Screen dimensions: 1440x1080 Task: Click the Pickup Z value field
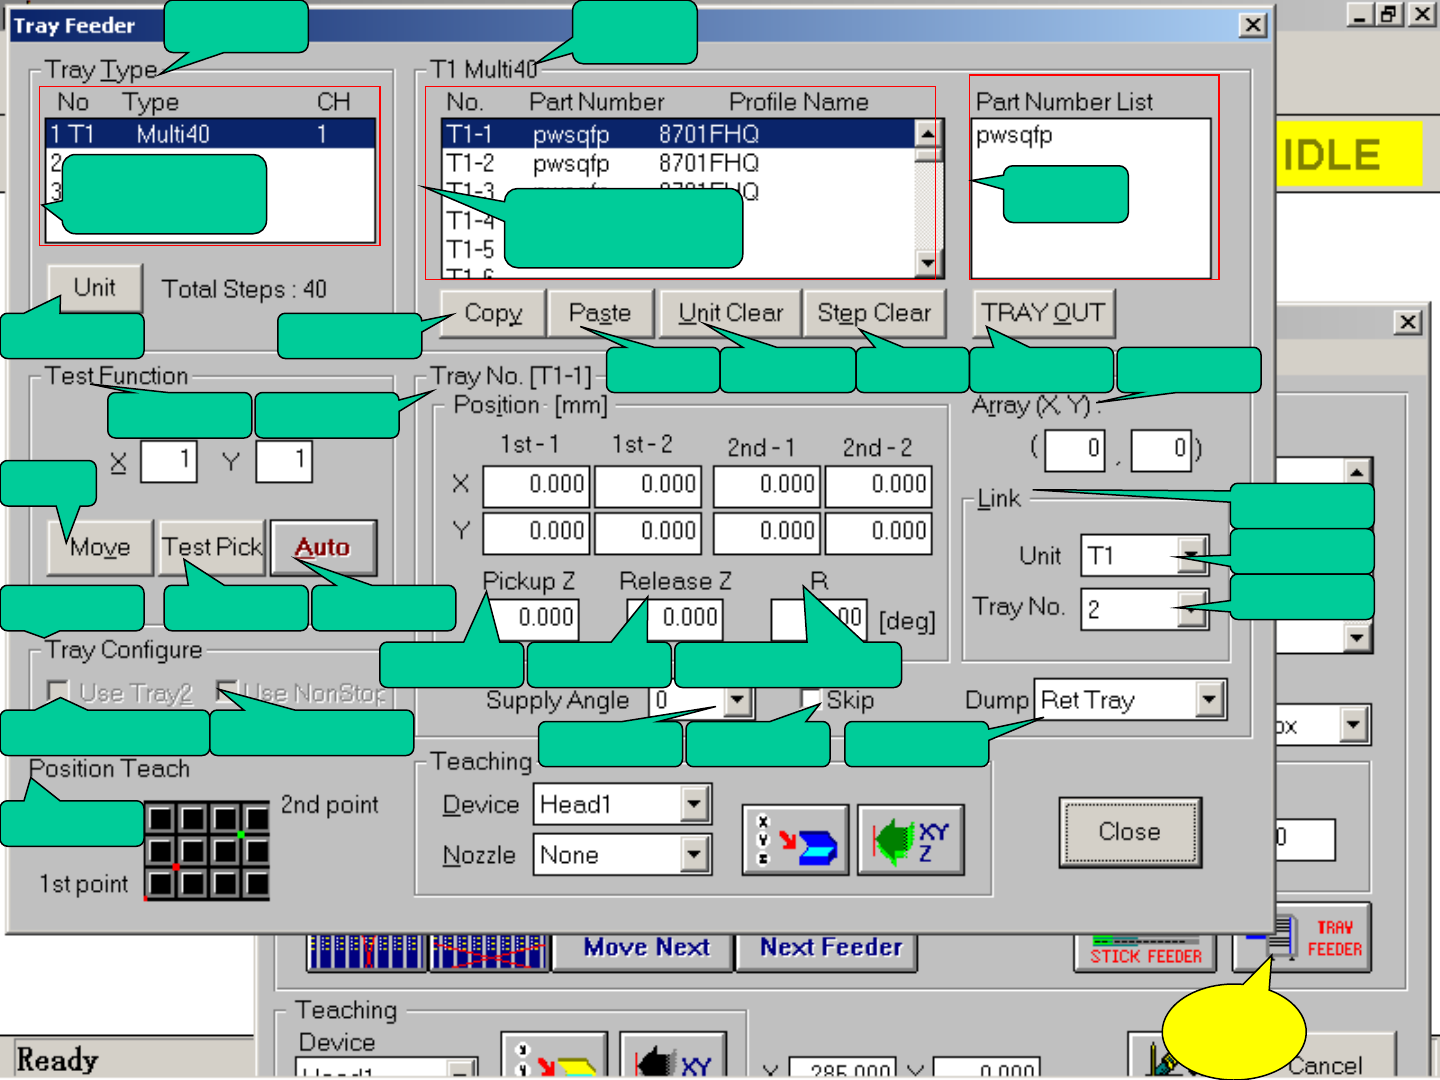[x=534, y=619]
